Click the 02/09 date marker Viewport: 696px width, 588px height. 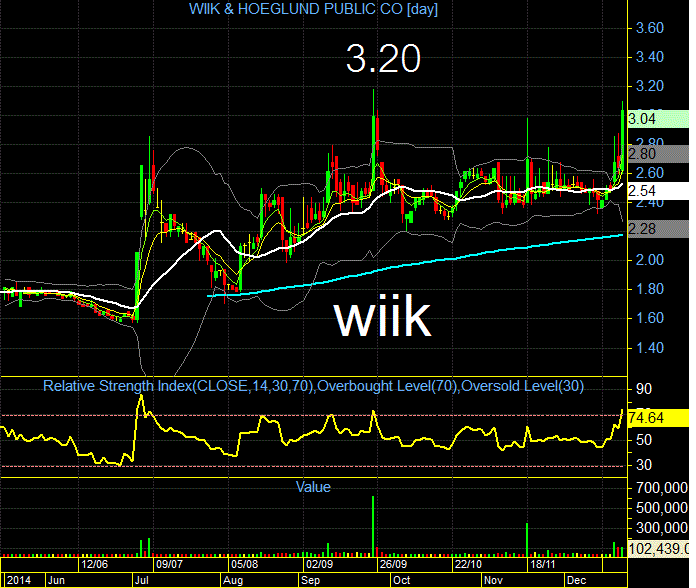coord(320,564)
